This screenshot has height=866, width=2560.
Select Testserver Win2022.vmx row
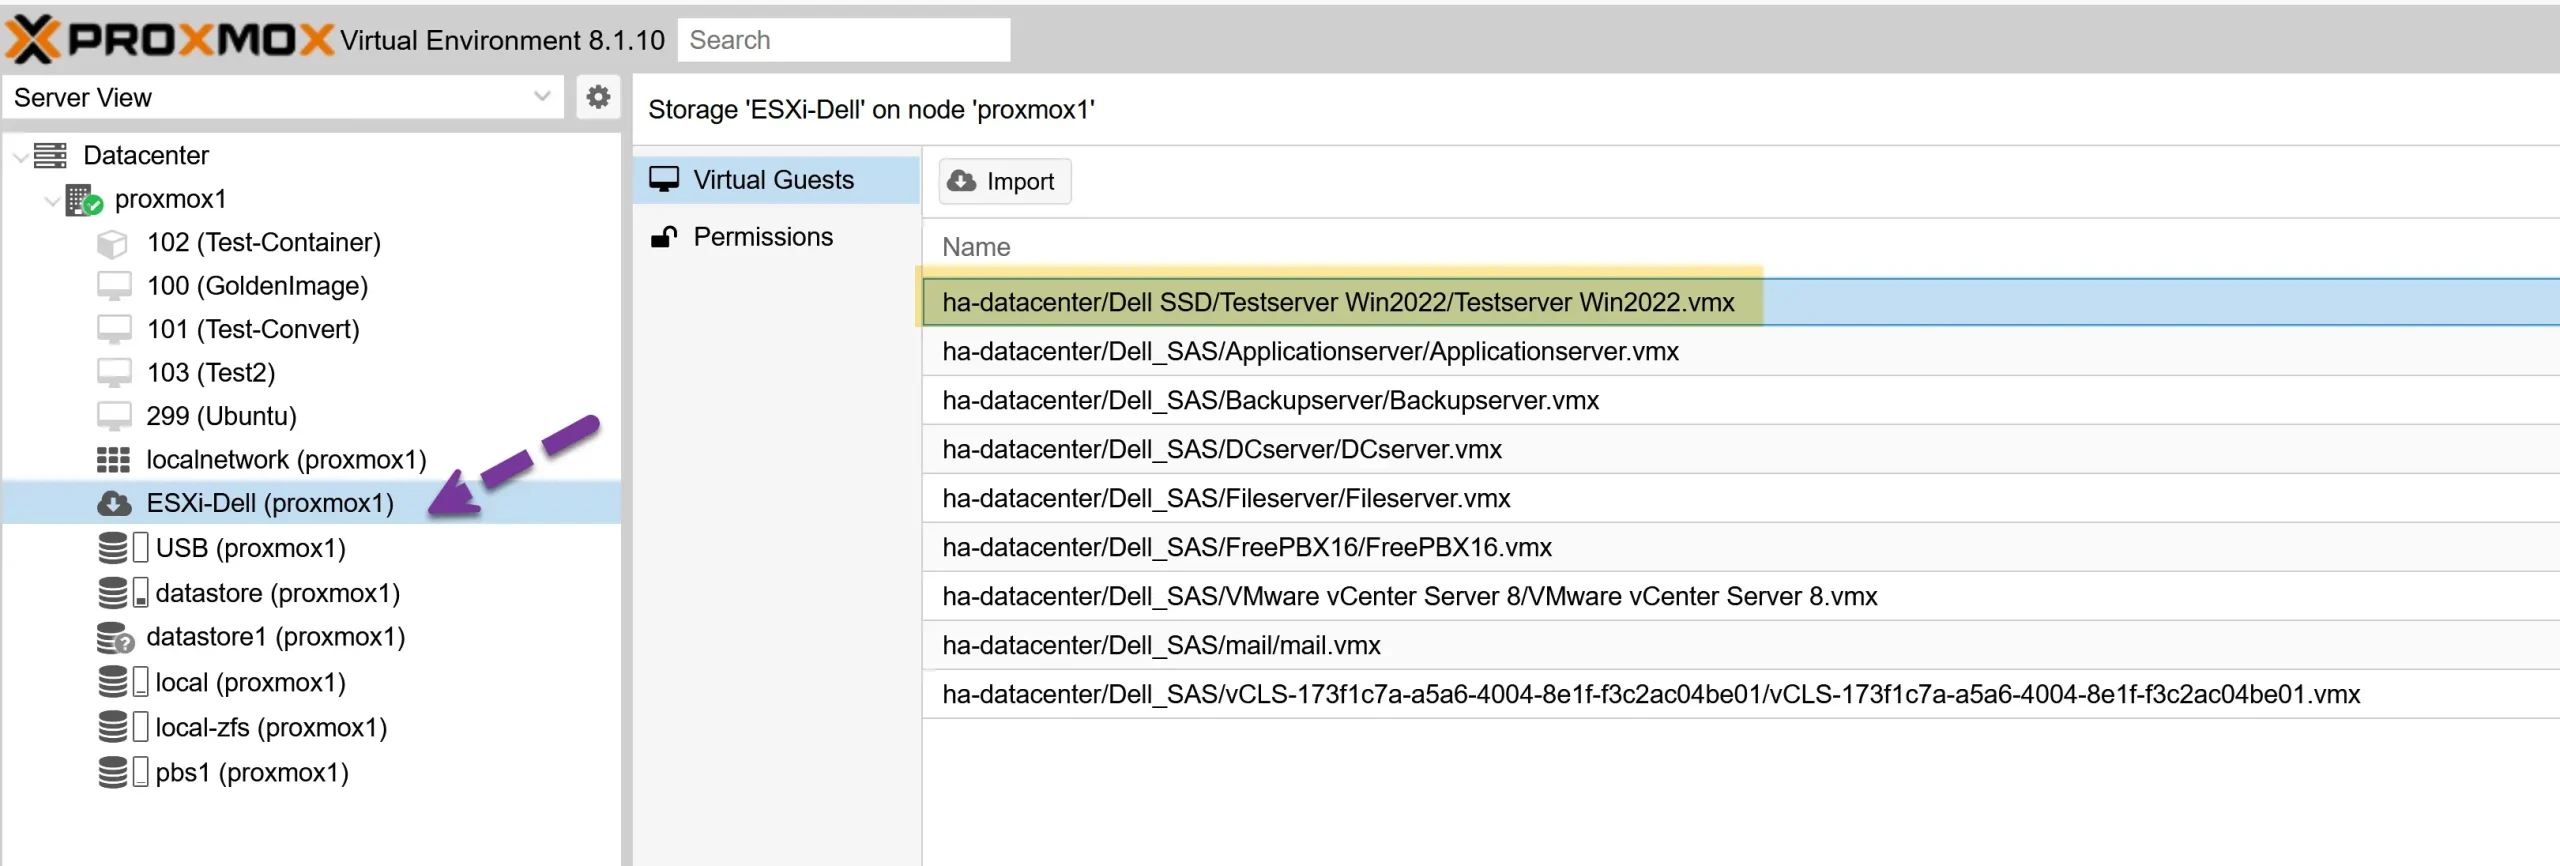pos(1740,302)
